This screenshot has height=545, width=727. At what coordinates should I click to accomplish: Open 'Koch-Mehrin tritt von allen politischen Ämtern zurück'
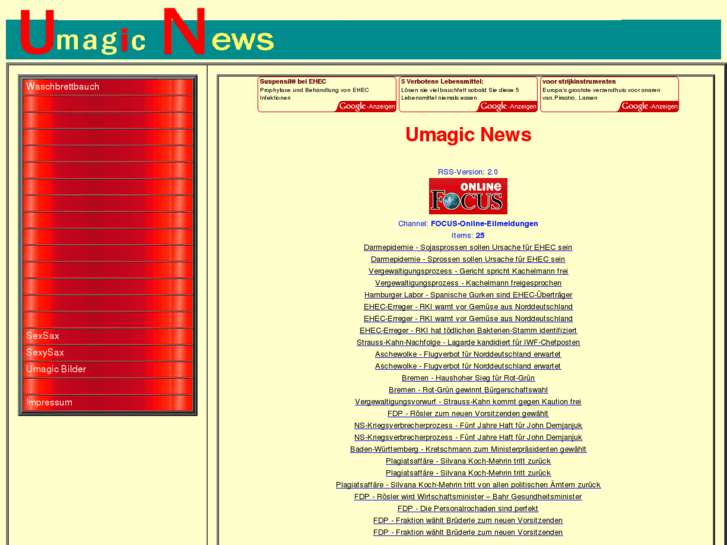click(468, 485)
